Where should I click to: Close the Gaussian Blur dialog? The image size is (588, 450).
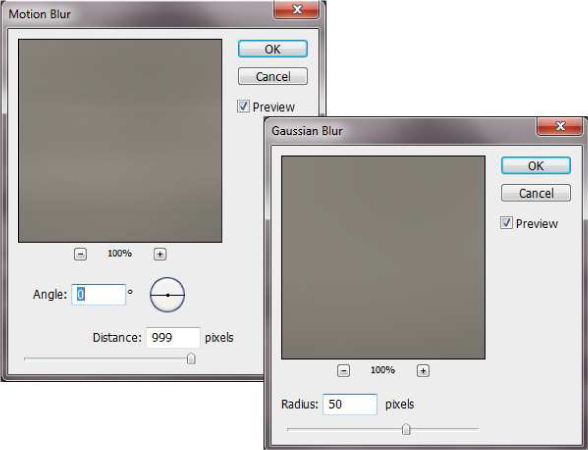pyautogui.click(x=560, y=126)
